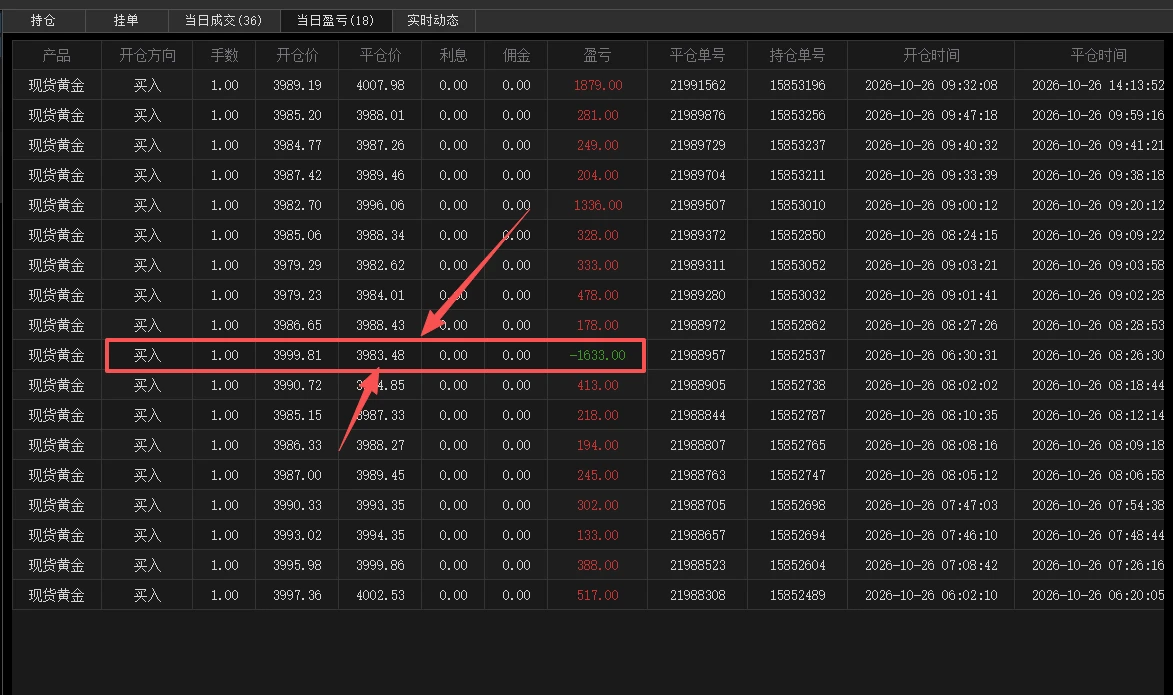Open the 挂单 tab
This screenshot has width=1173, height=695.
pyautogui.click(x=126, y=20)
